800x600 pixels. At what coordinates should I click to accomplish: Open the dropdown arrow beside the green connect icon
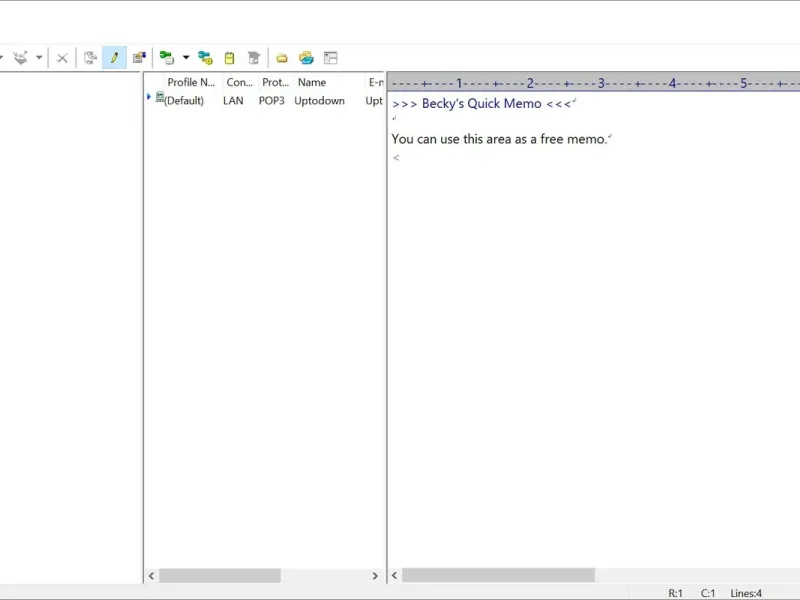pos(186,58)
